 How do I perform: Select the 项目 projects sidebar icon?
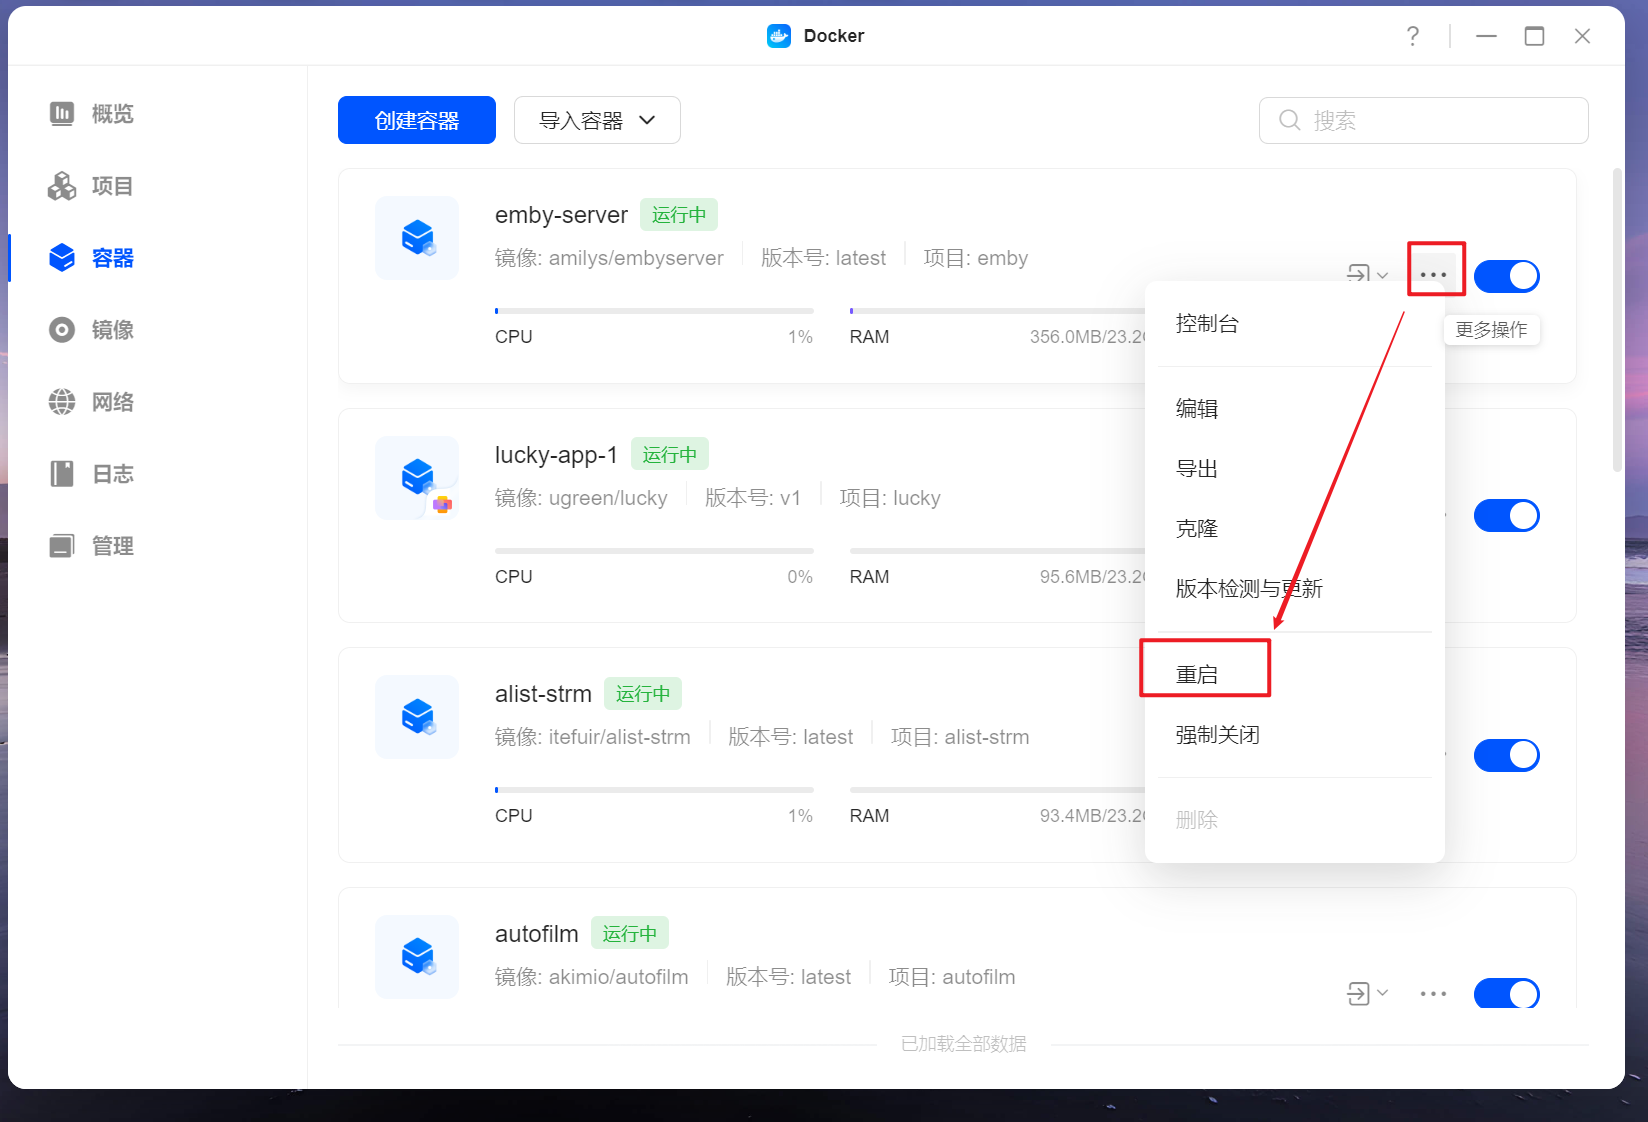coord(62,186)
